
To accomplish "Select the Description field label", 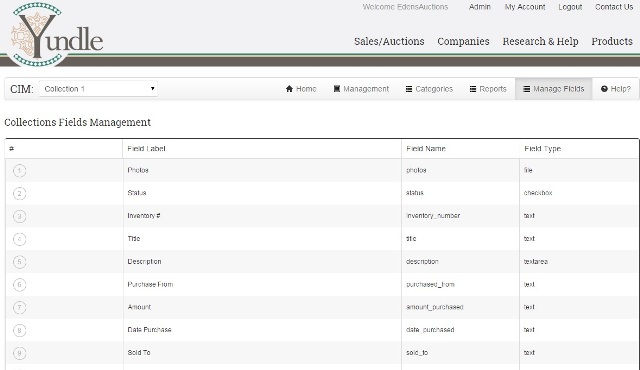I will tap(144, 261).
